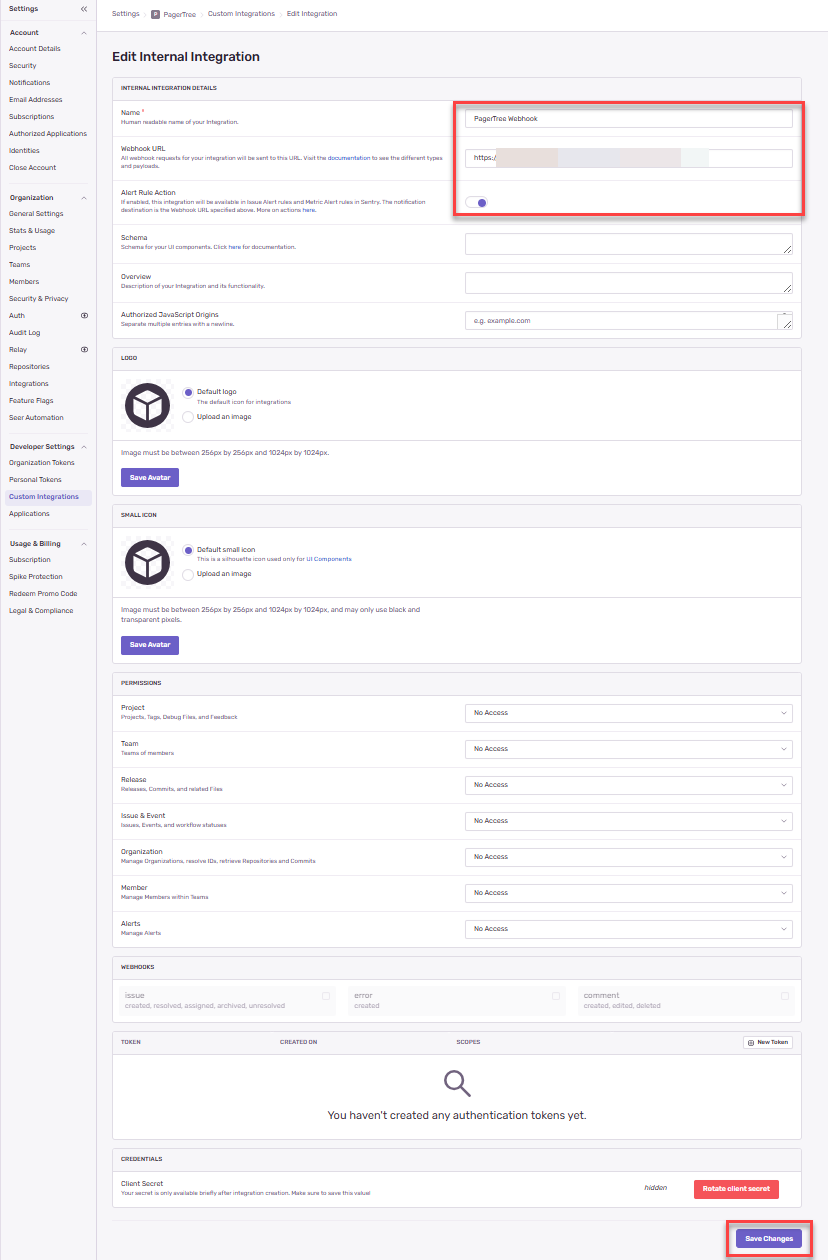Enable the issue webhook checkbox

coord(326,996)
